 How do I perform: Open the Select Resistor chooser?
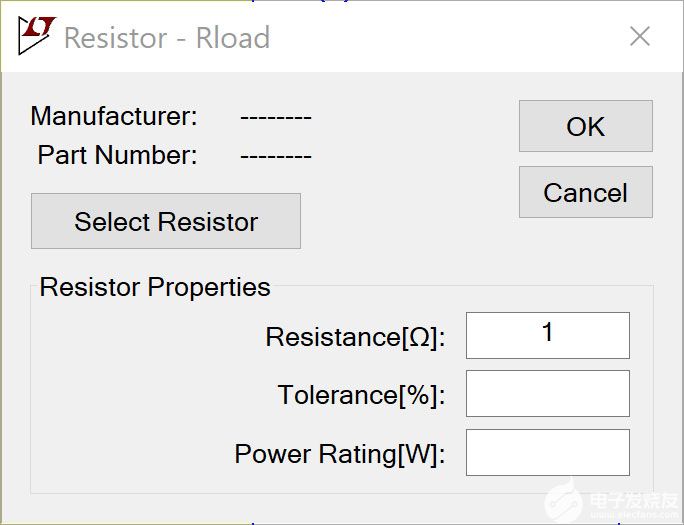pyautogui.click(x=166, y=221)
